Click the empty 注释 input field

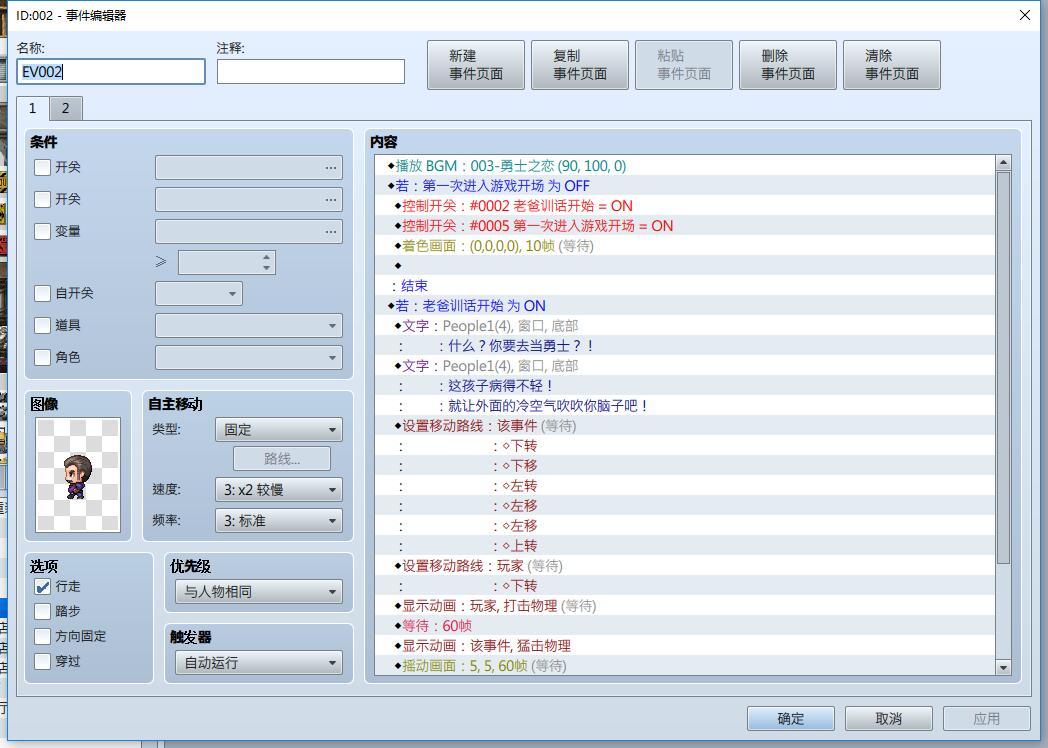tap(311, 72)
